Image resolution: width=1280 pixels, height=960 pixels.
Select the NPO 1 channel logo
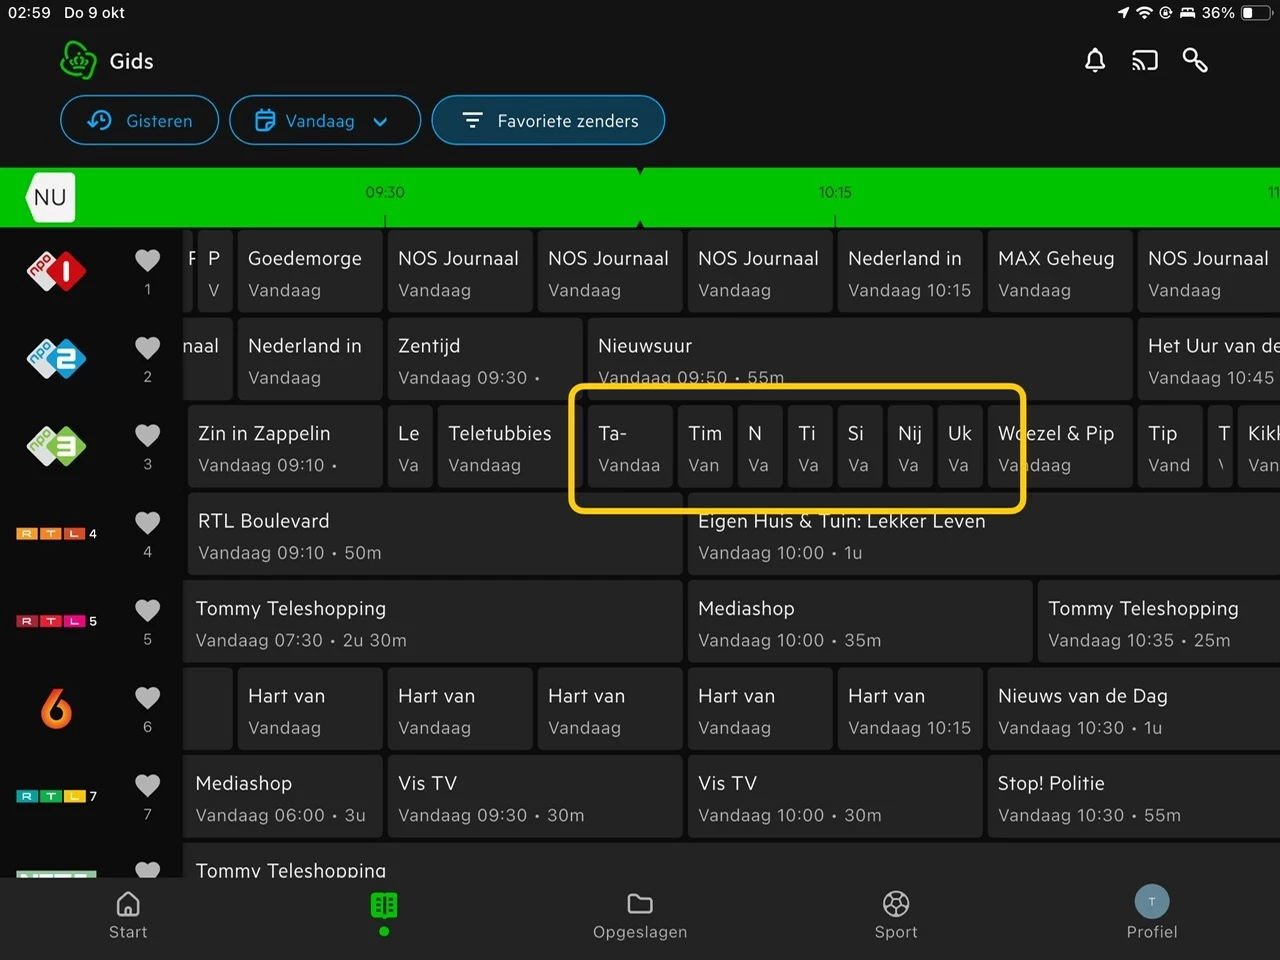coord(56,271)
